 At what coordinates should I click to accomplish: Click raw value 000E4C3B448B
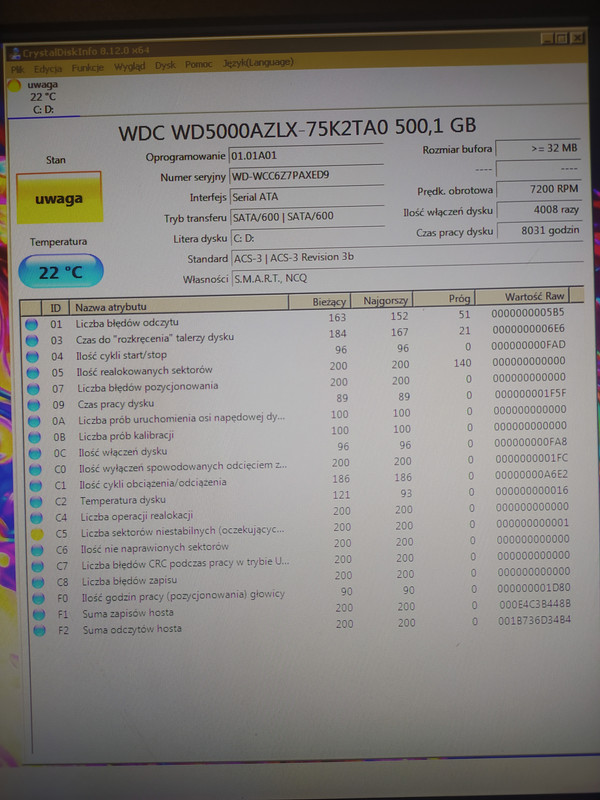click(535, 605)
